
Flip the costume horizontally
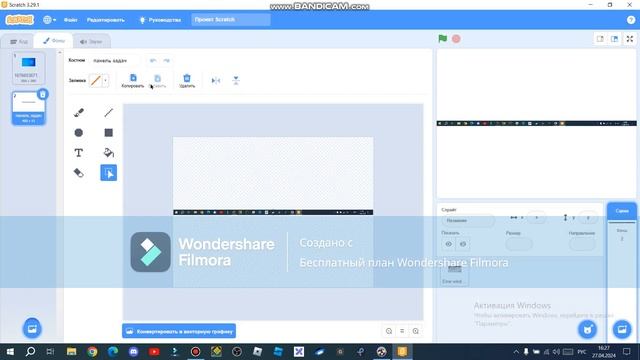pyautogui.click(x=216, y=80)
